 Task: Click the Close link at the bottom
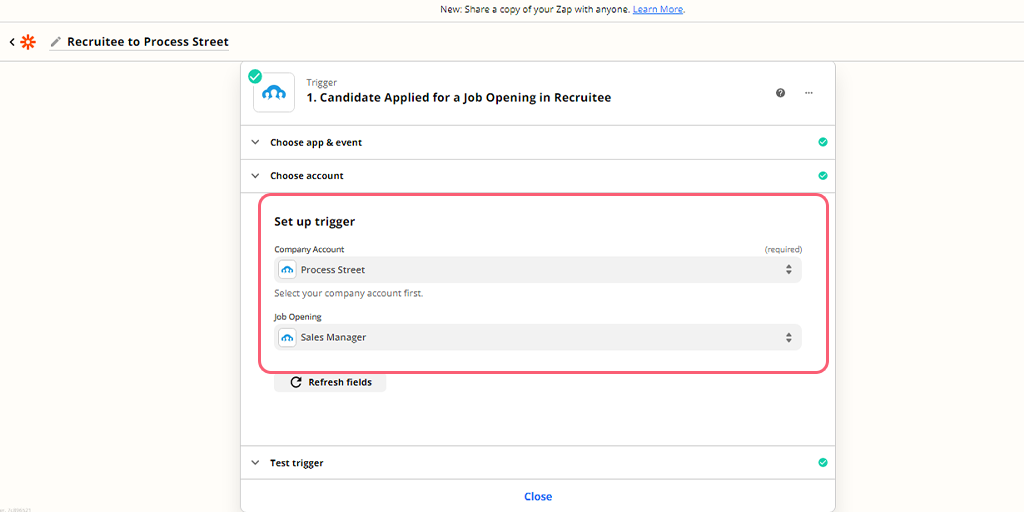(x=538, y=496)
